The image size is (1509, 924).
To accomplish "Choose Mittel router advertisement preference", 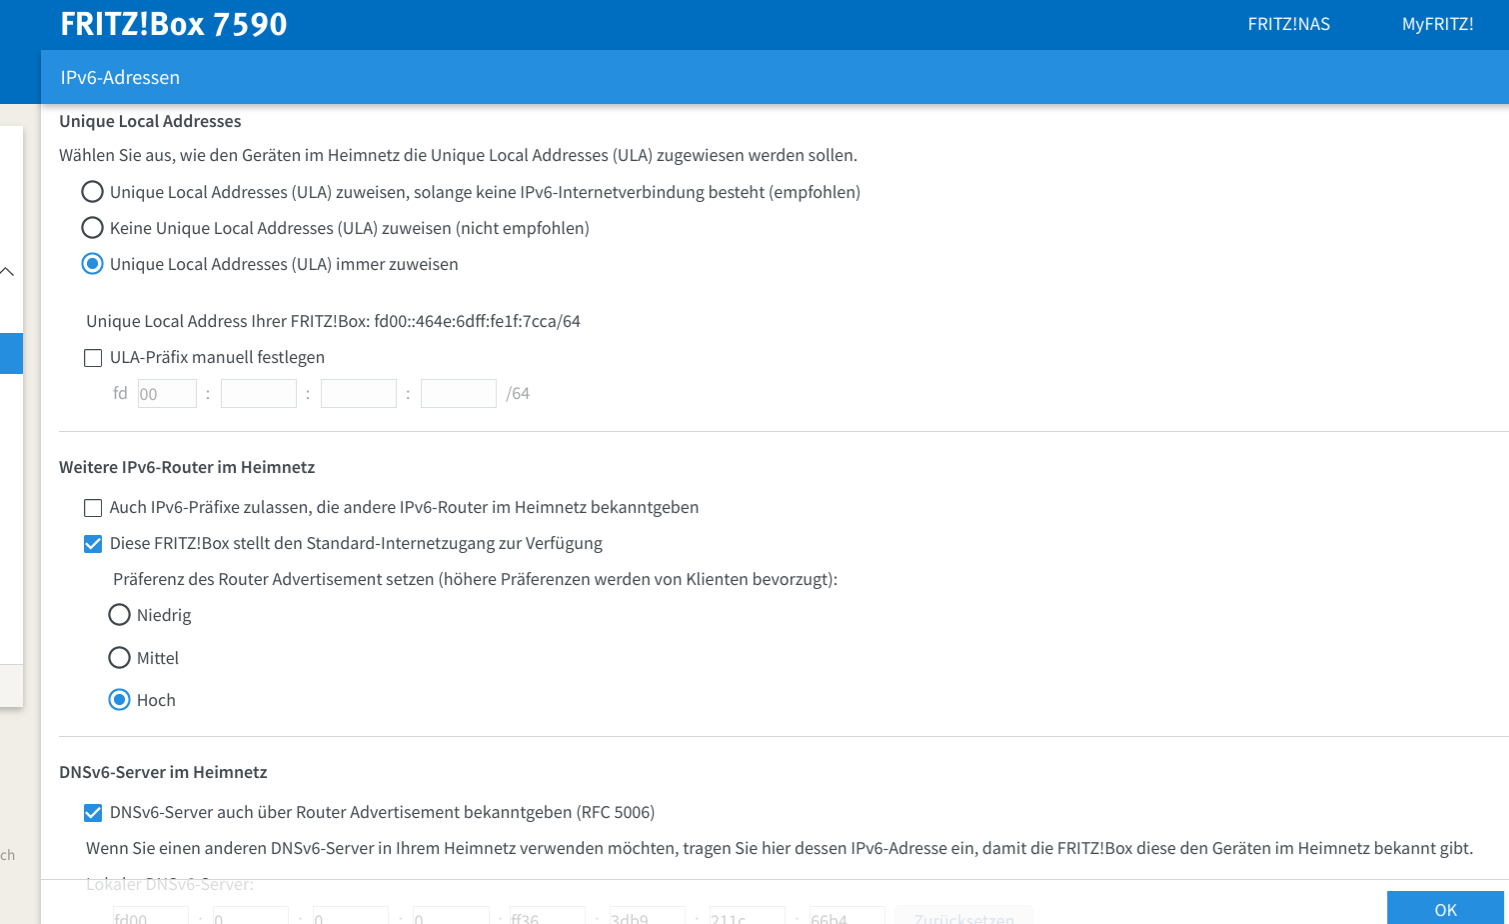I will click(x=119, y=658).
